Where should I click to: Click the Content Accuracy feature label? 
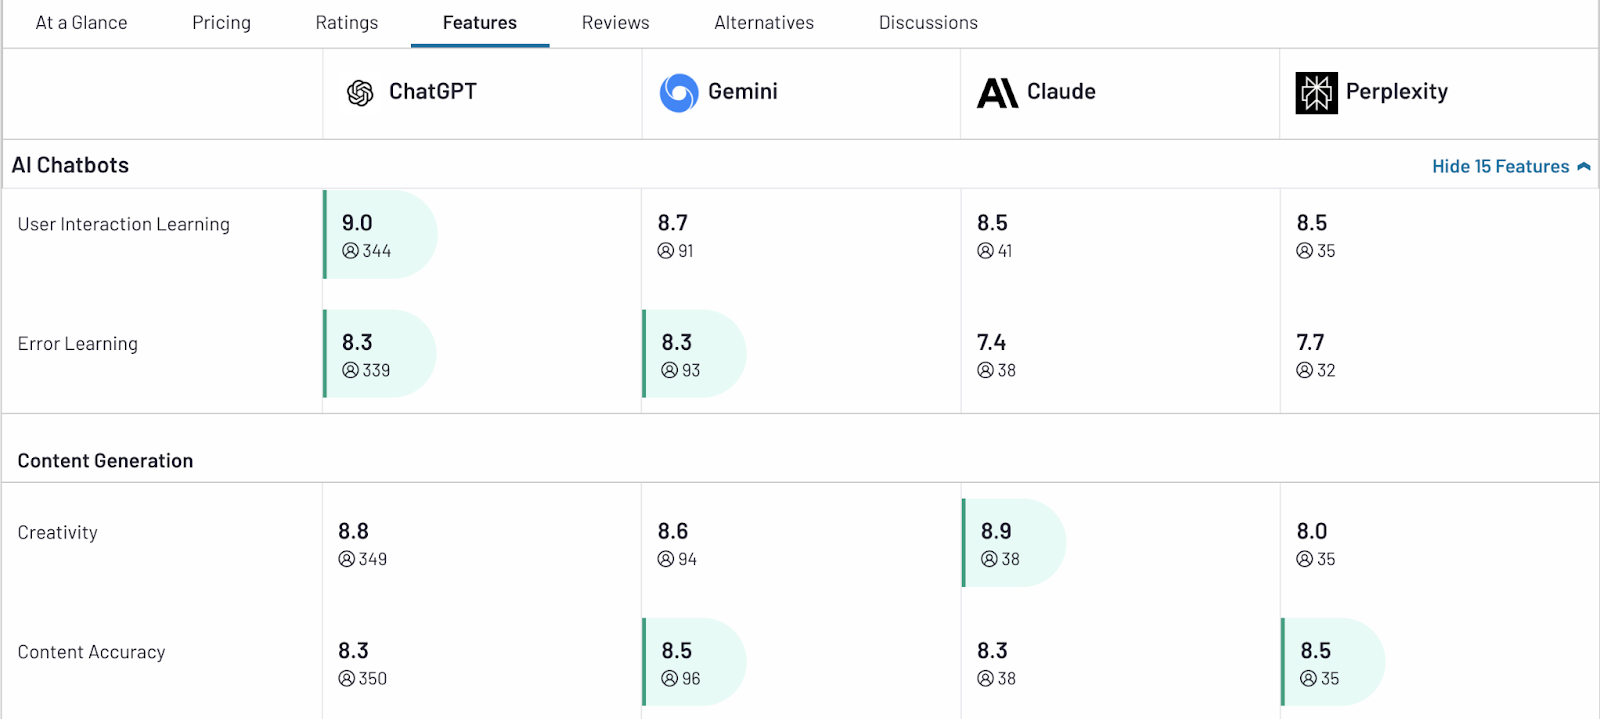[x=92, y=652]
